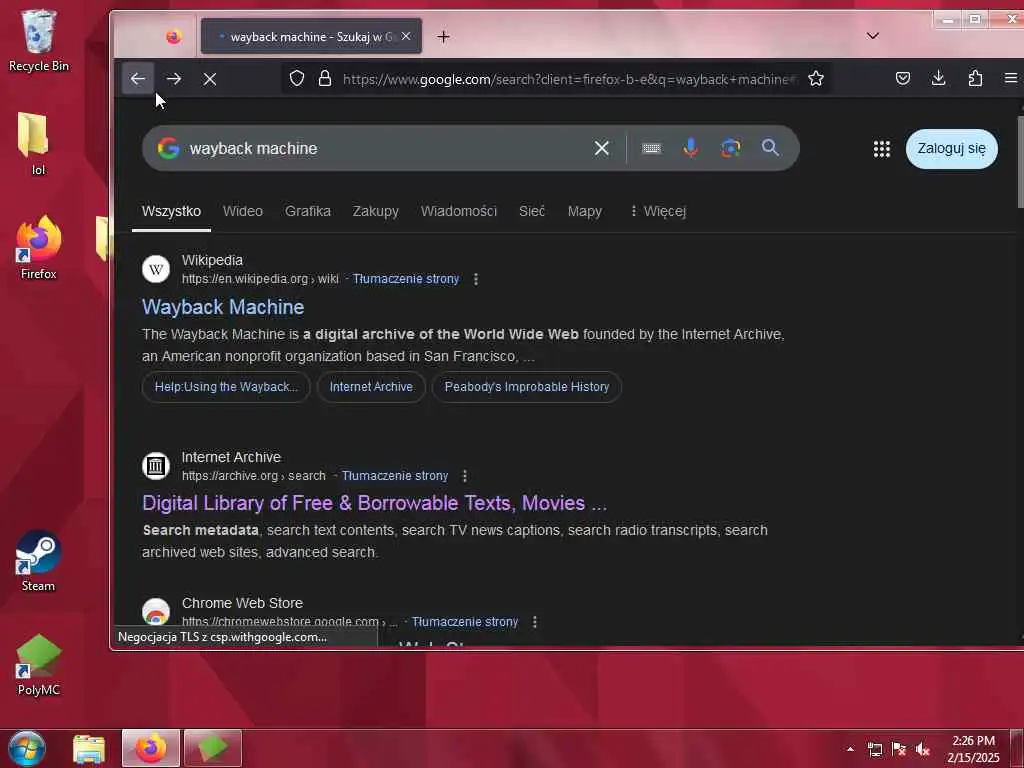
Task: Submit search with the magnifier icon
Action: (x=770, y=148)
